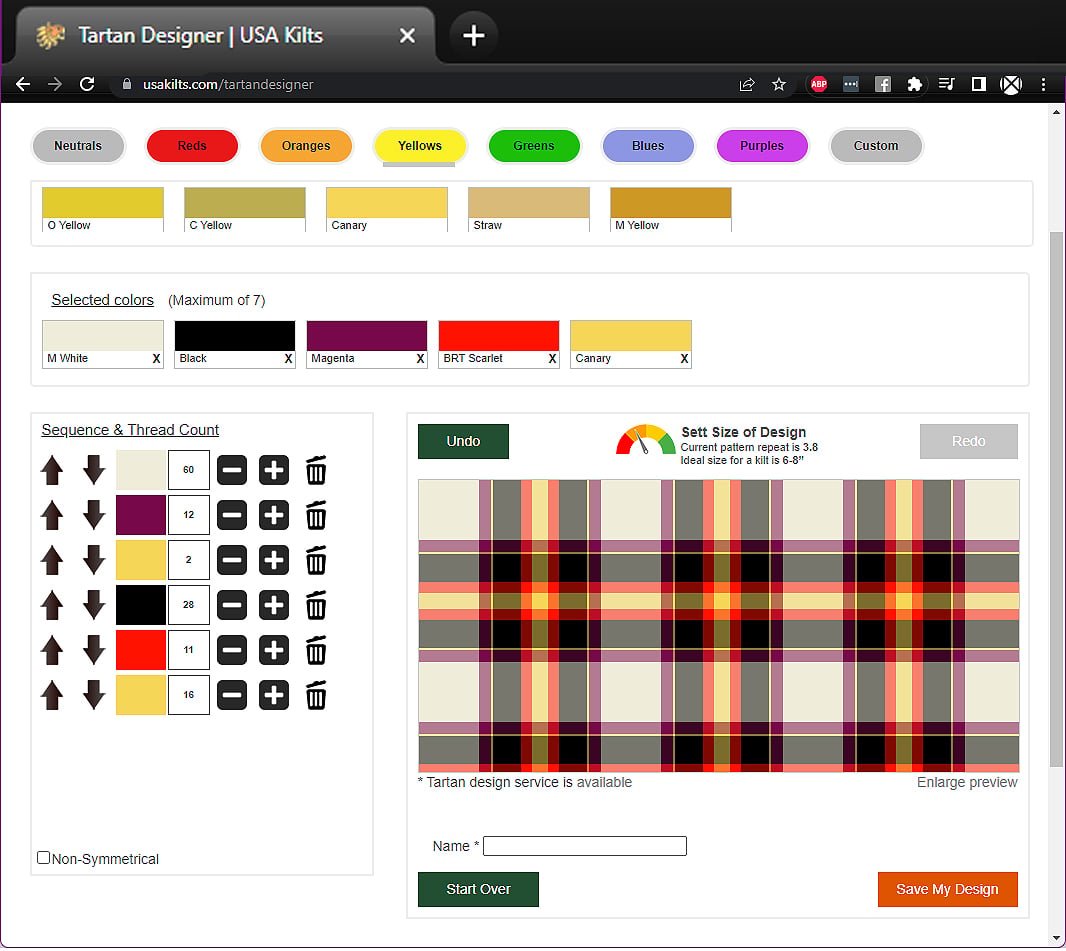Share this page via share icon

[x=746, y=84]
